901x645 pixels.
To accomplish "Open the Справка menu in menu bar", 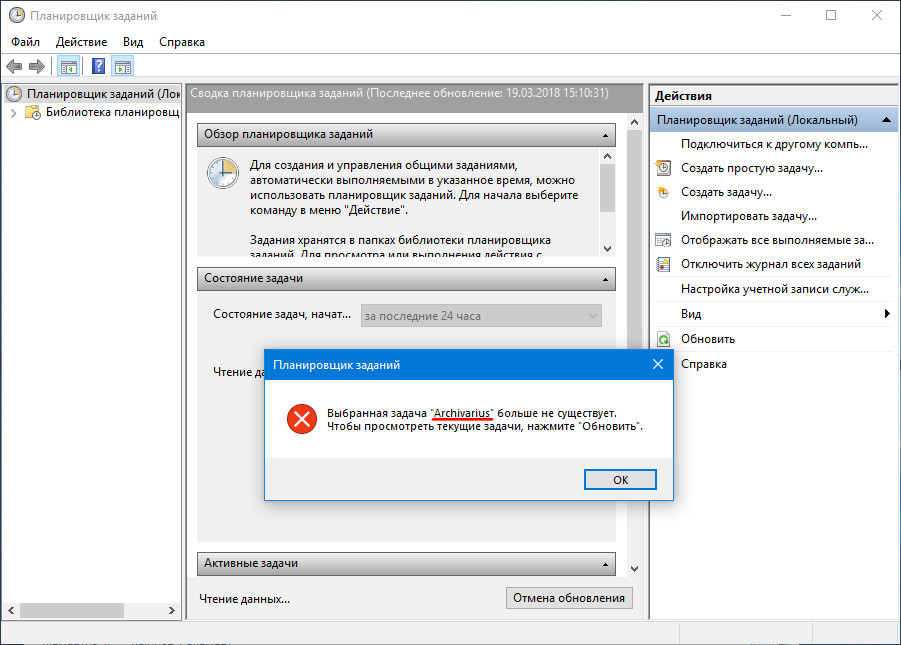I will (x=182, y=42).
